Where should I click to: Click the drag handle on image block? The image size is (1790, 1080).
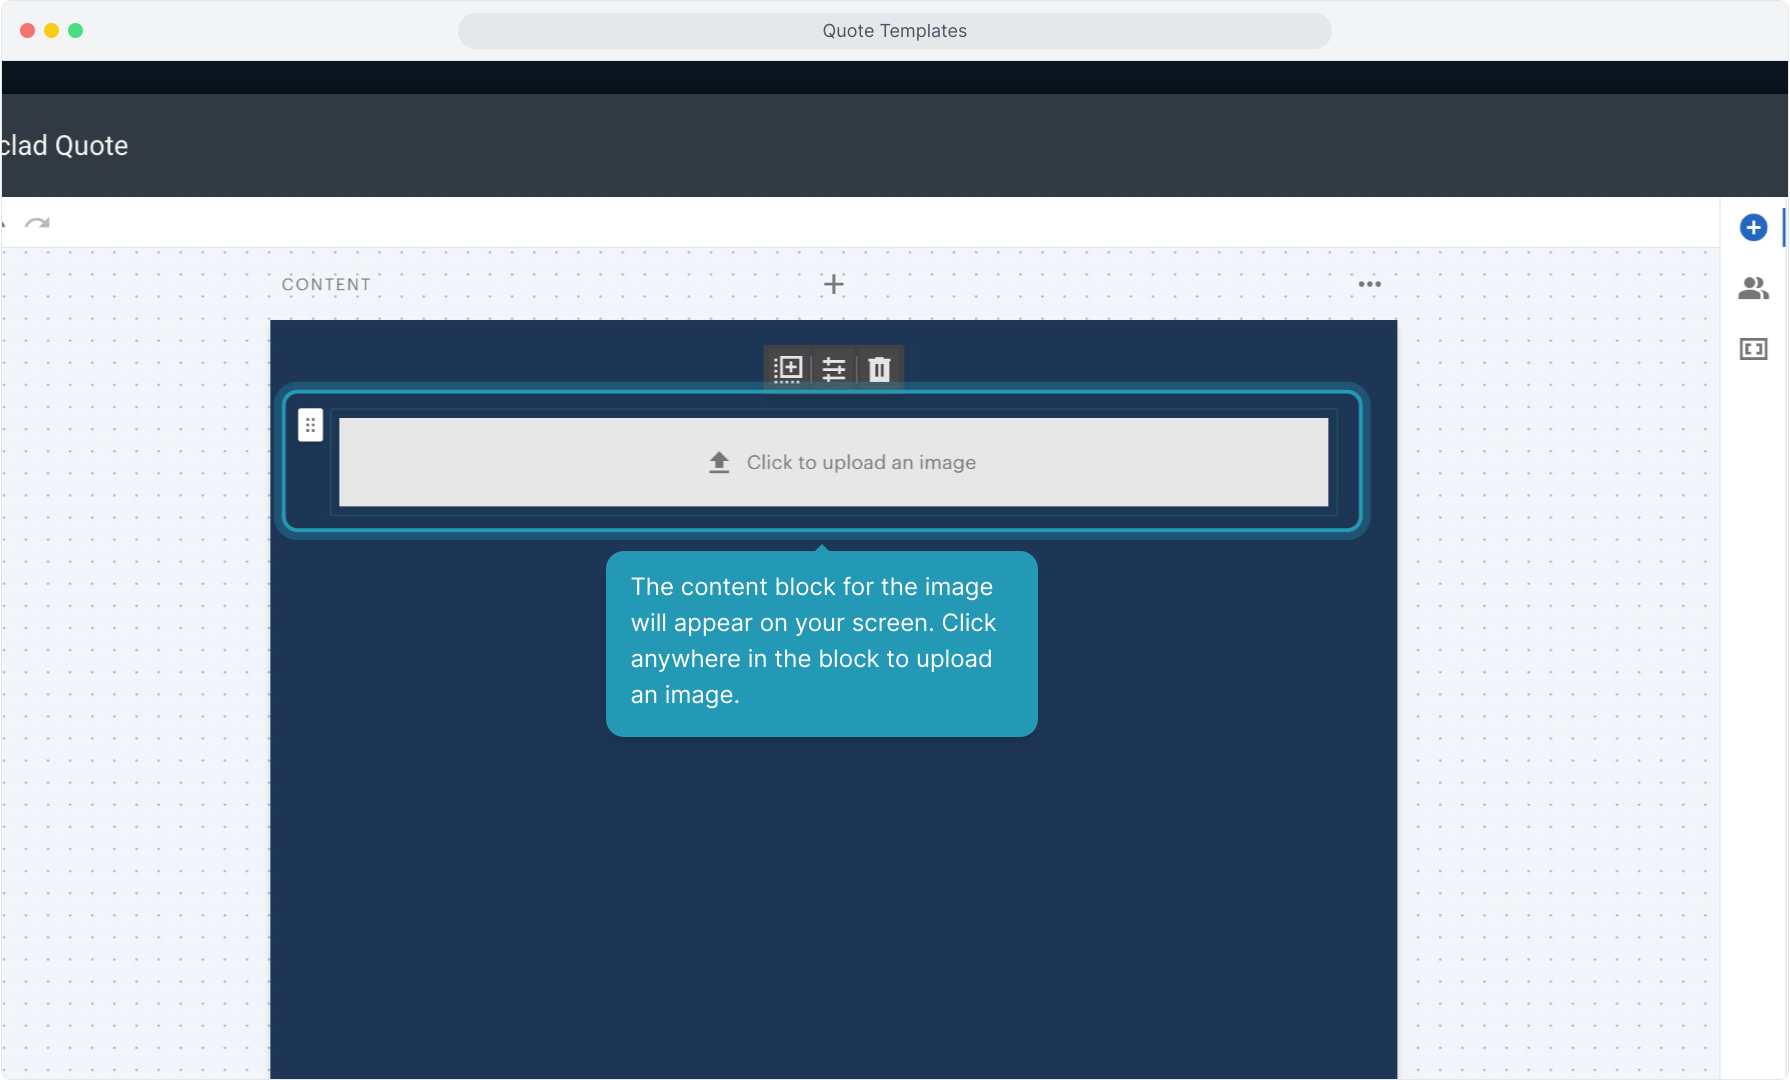click(310, 425)
